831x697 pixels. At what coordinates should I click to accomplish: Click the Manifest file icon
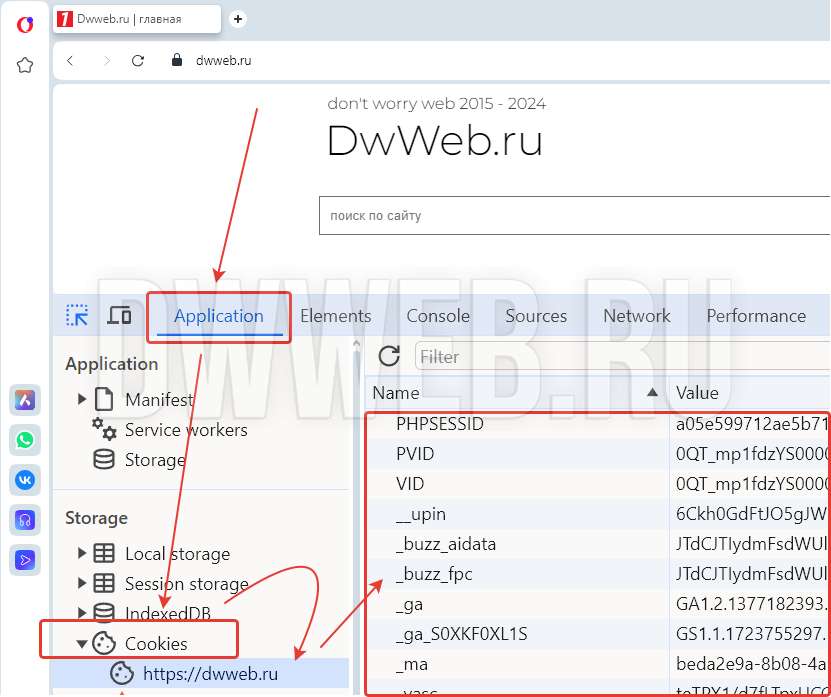pos(104,399)
